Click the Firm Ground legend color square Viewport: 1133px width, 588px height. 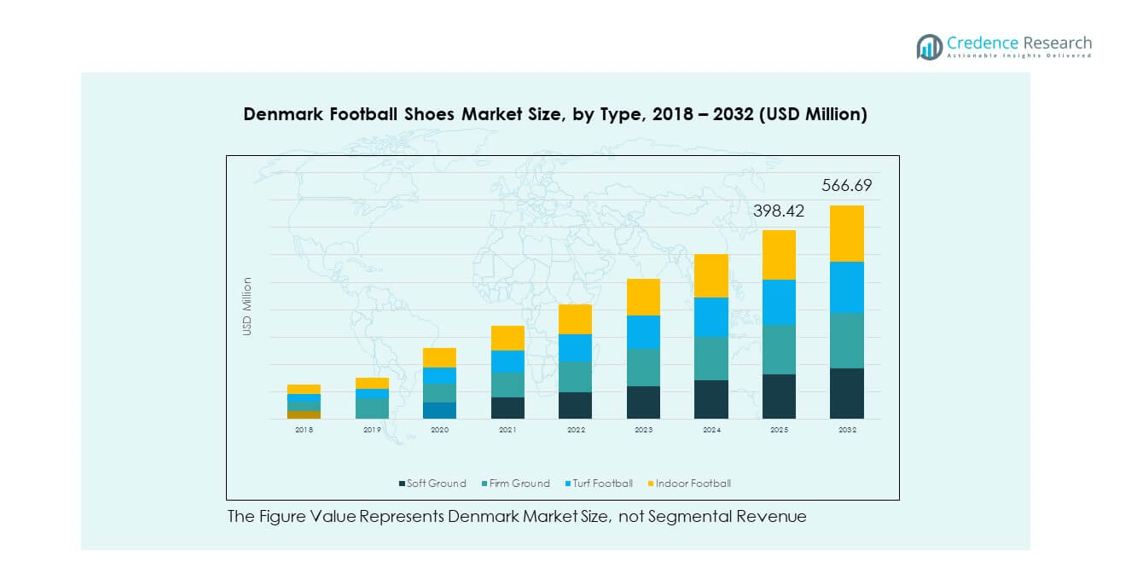coord(482,484)
